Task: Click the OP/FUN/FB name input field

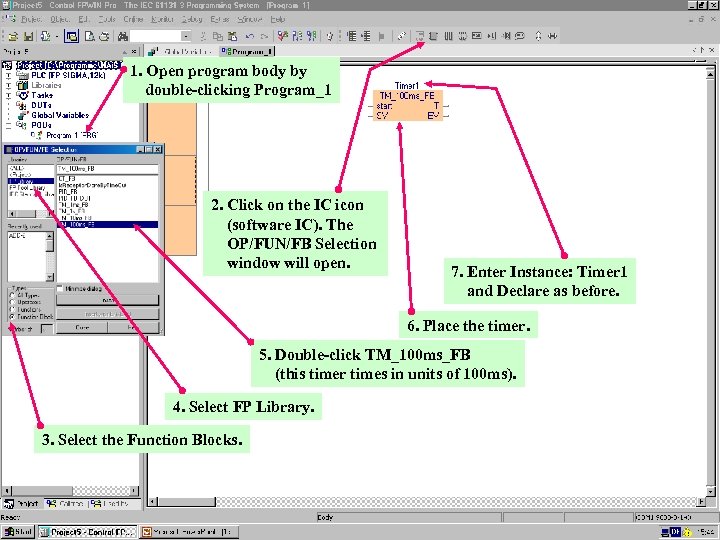Action: coord(107,169)
